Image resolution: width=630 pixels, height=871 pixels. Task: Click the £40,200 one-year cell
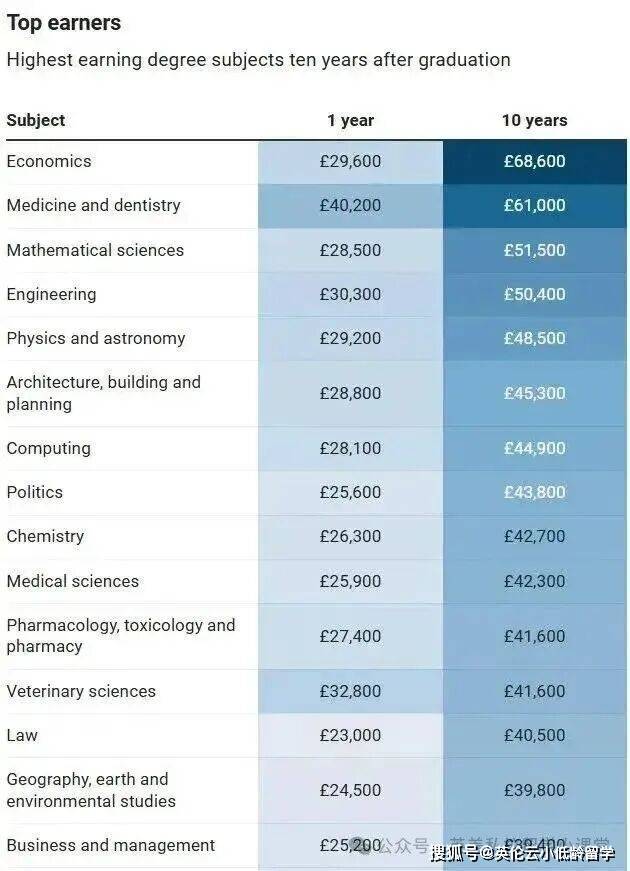point(350,205)
